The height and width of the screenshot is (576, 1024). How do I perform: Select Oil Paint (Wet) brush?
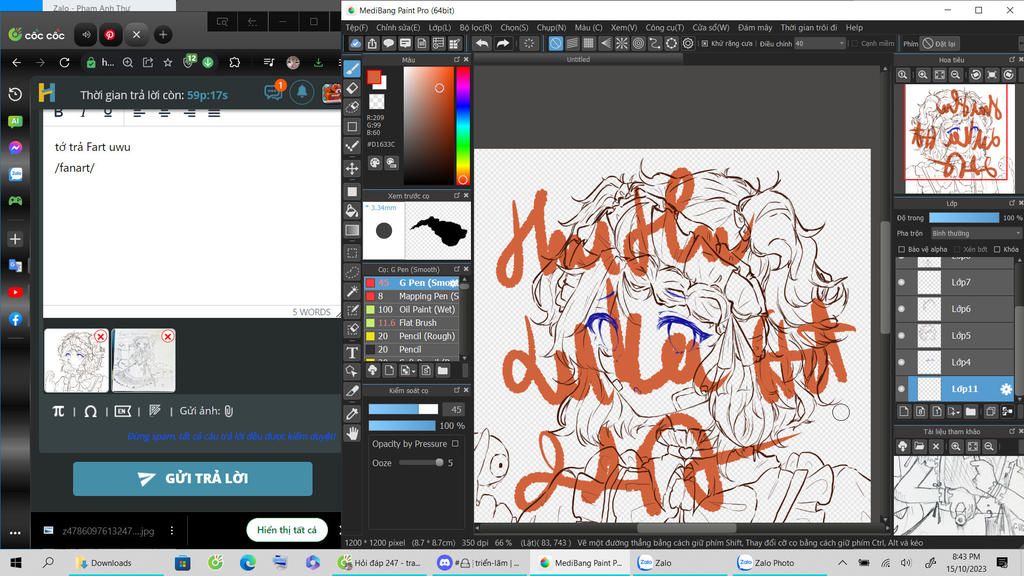point(412,310)
